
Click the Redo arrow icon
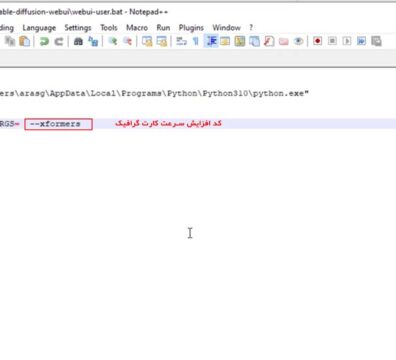pyautogui.click(x=59, y=41)
